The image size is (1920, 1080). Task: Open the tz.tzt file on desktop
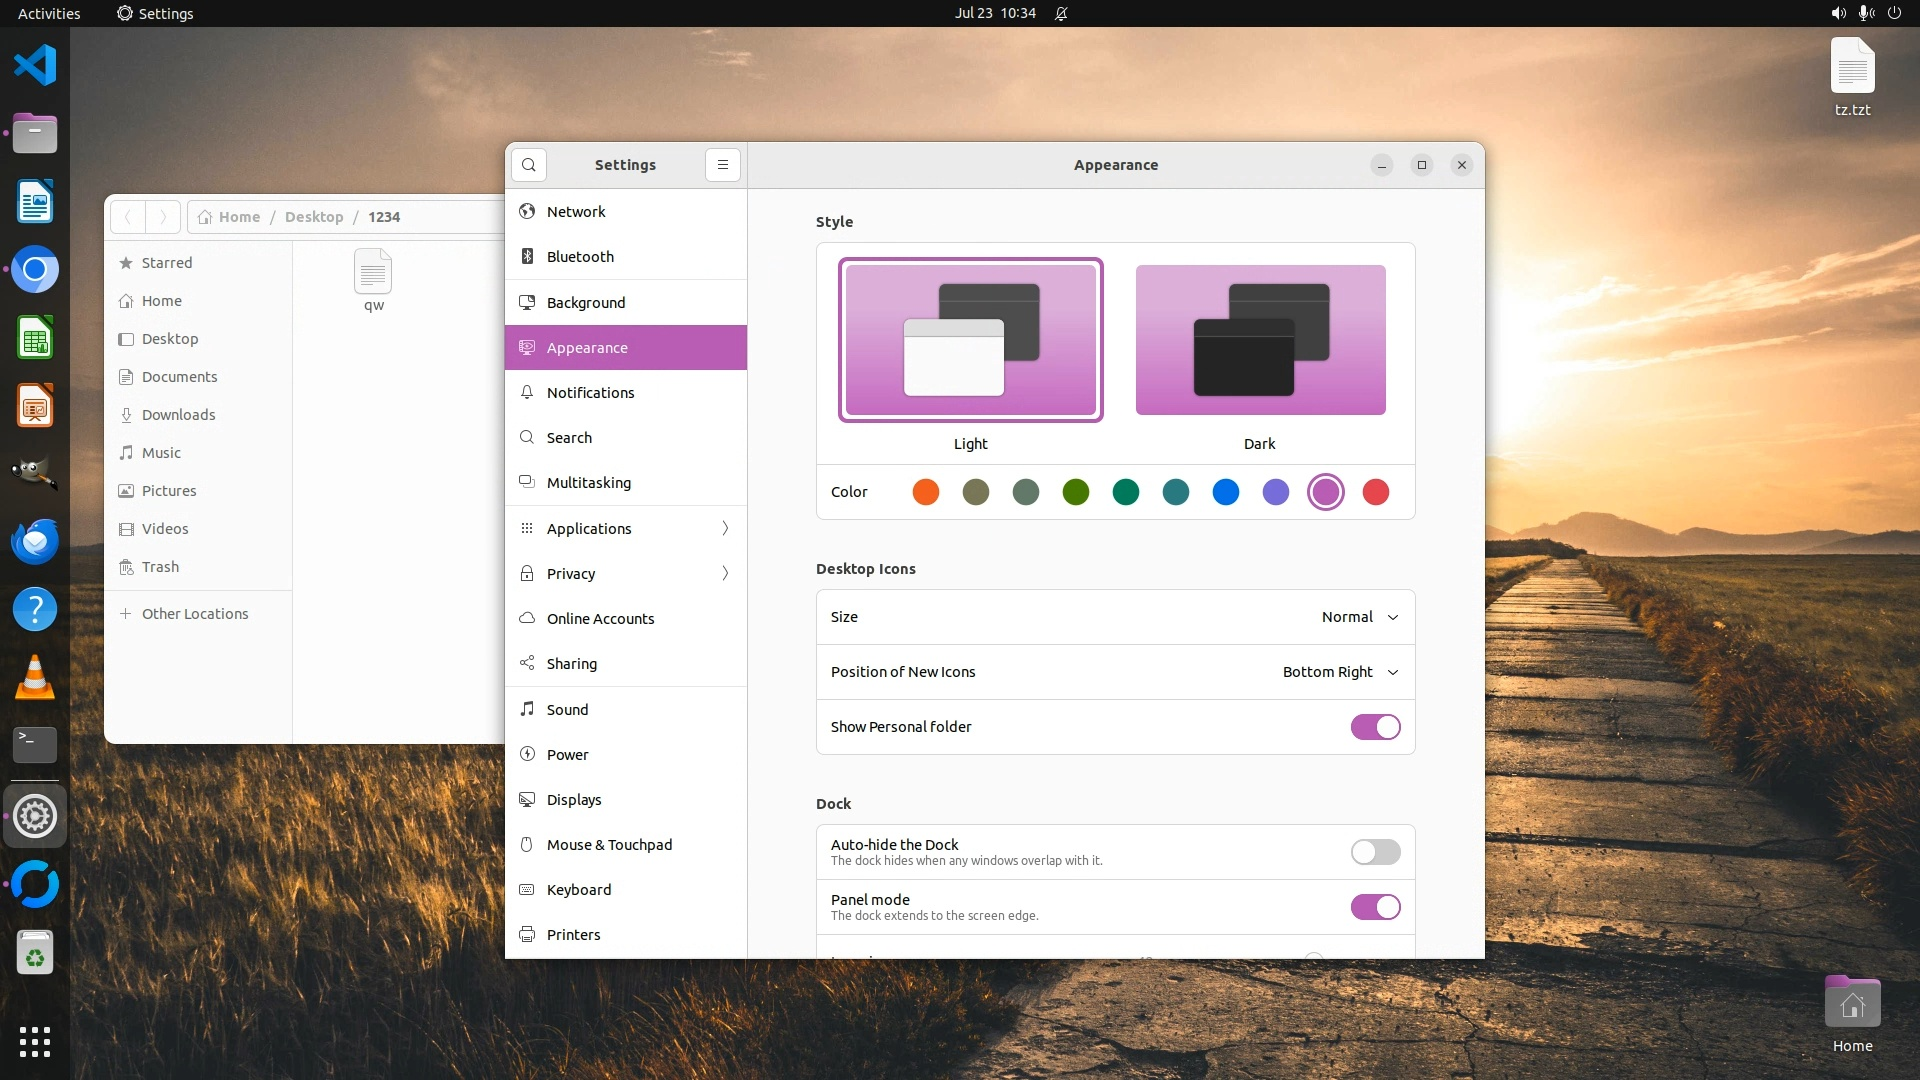(x=1852, y=66)
